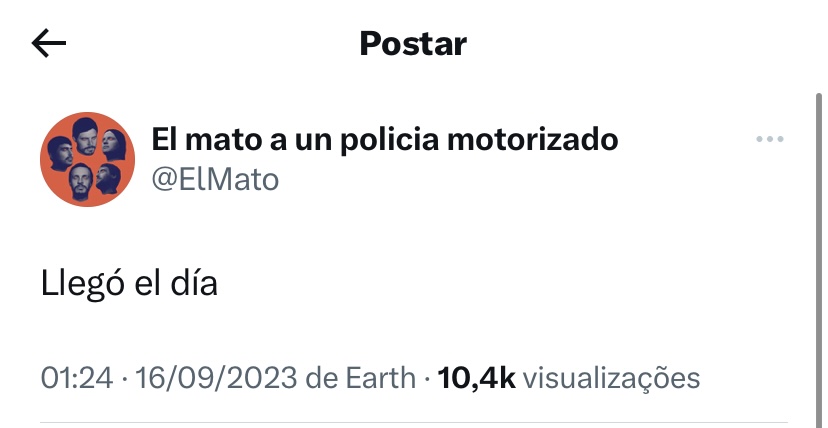Click the 01:24 post time
The width and height of the screenshot is (828, 428).
[71, 378]
